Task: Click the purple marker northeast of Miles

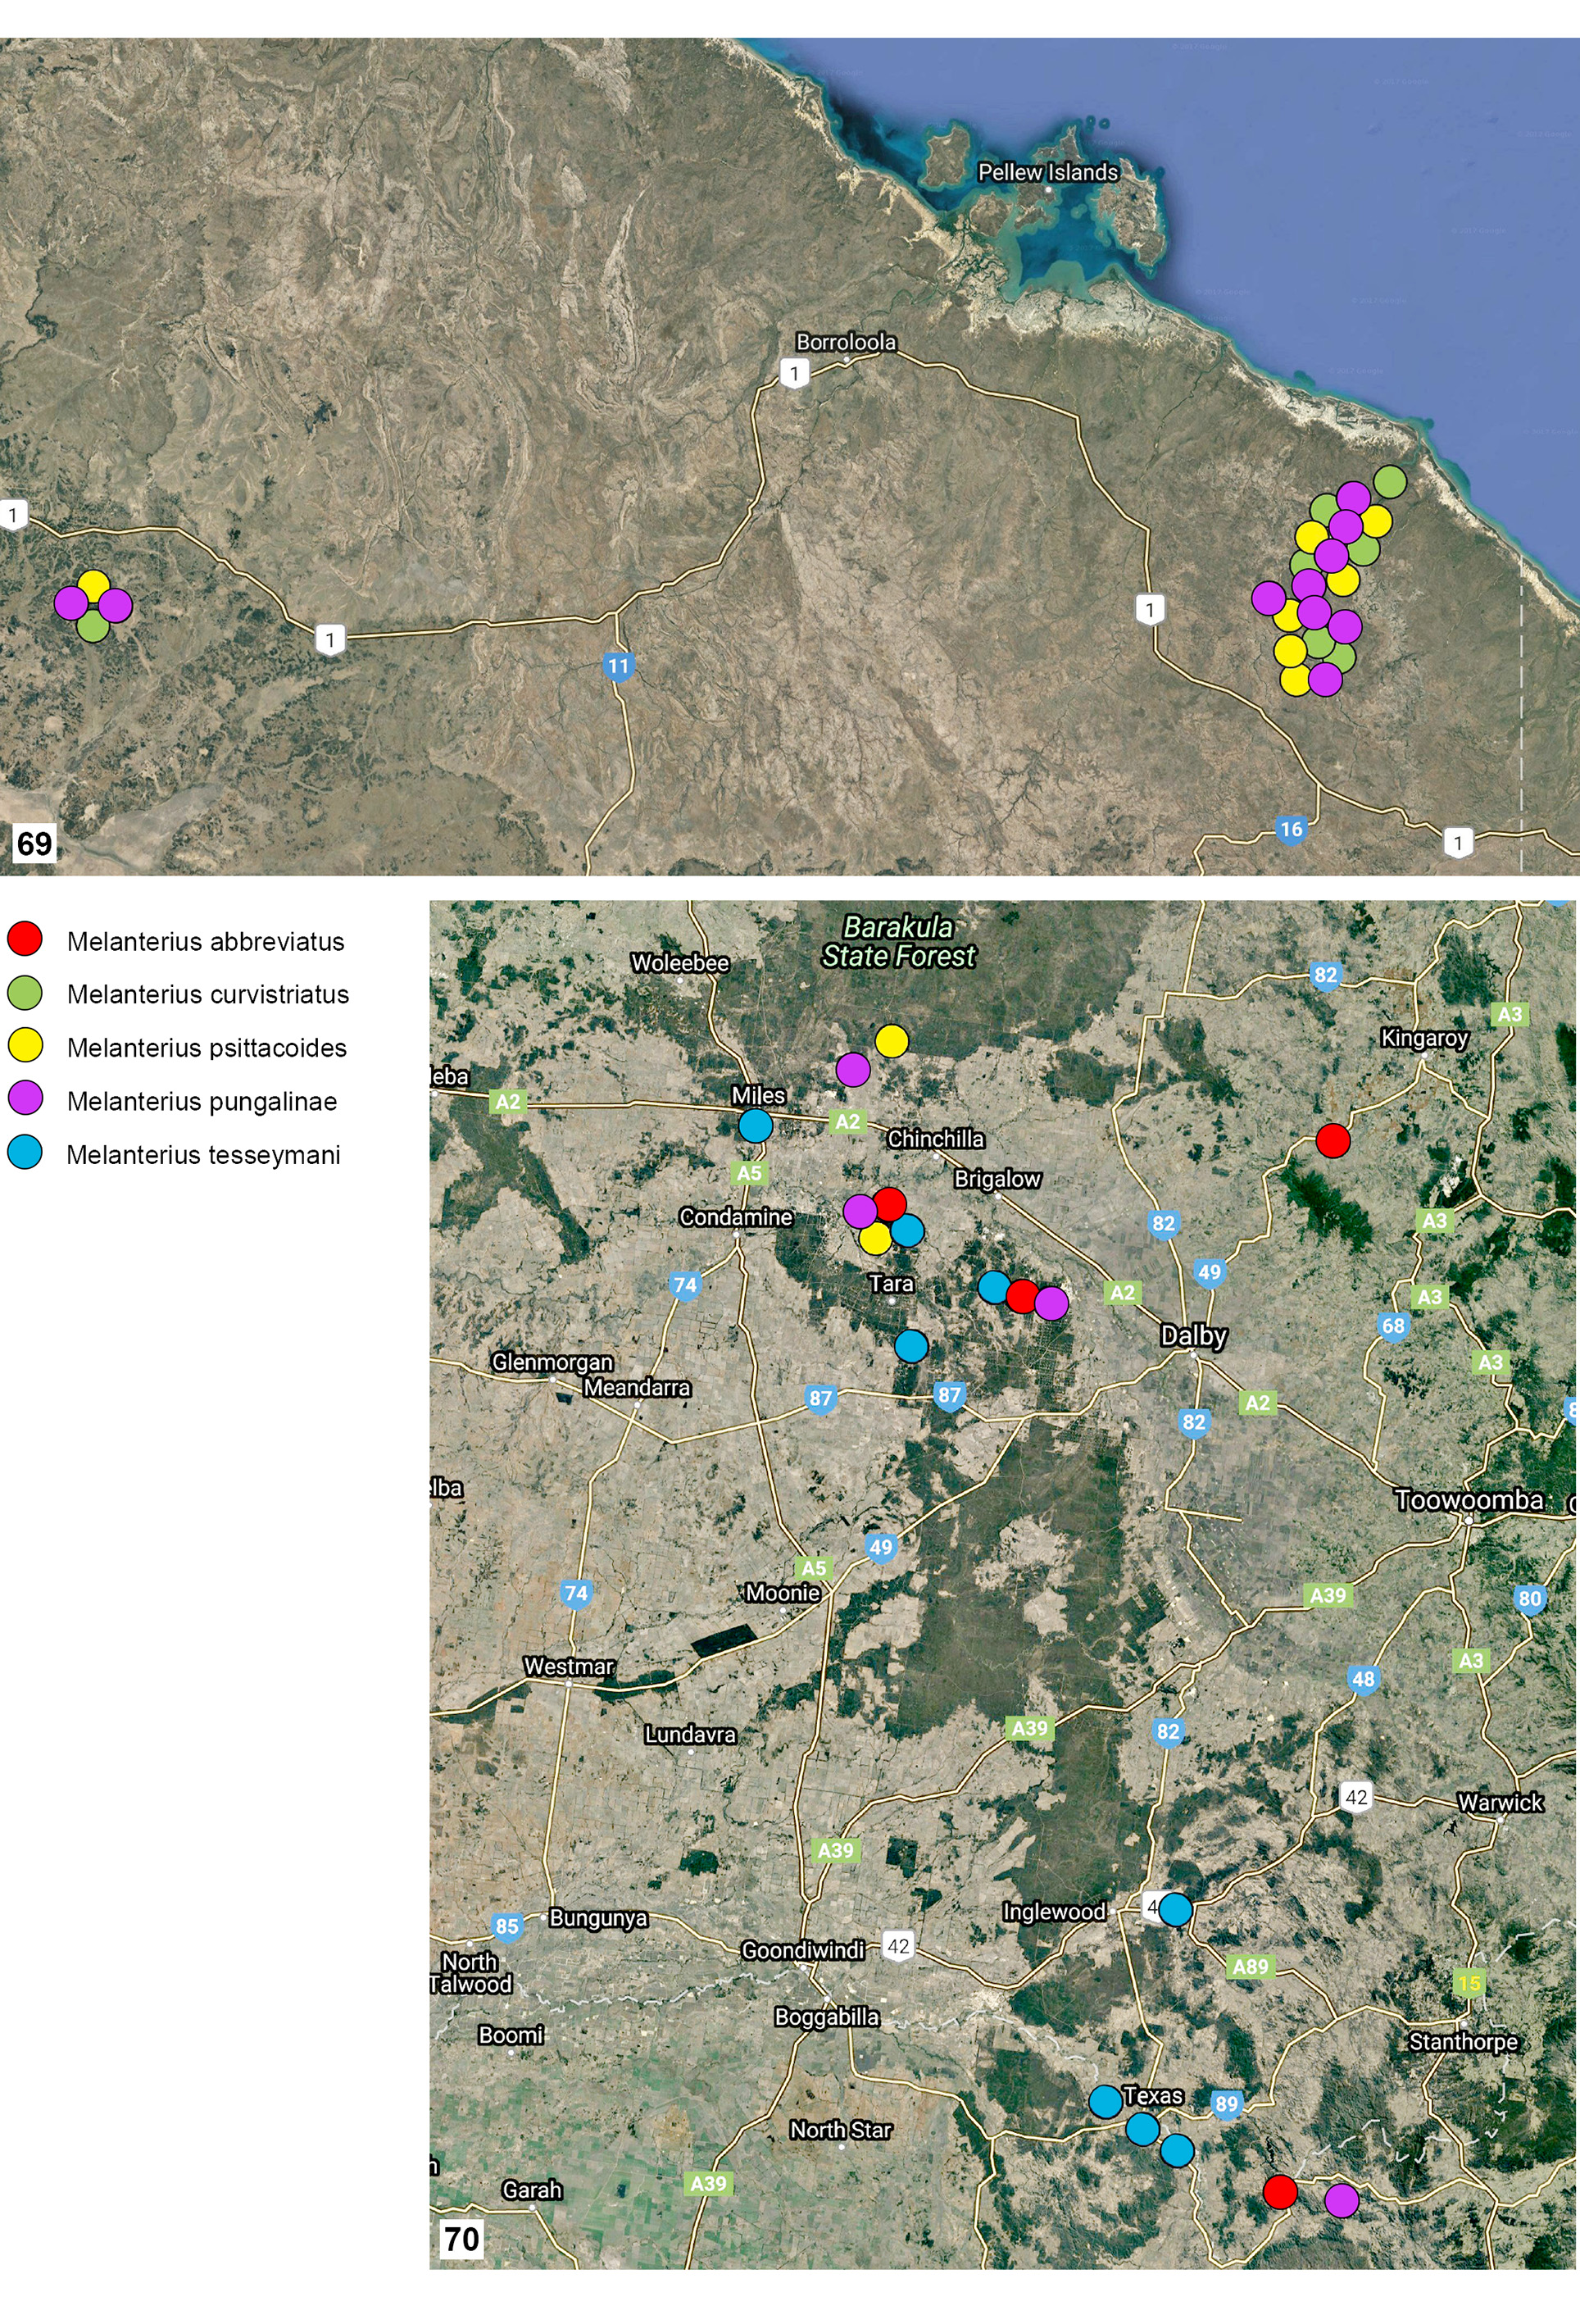Action: tap(853, 1070)
